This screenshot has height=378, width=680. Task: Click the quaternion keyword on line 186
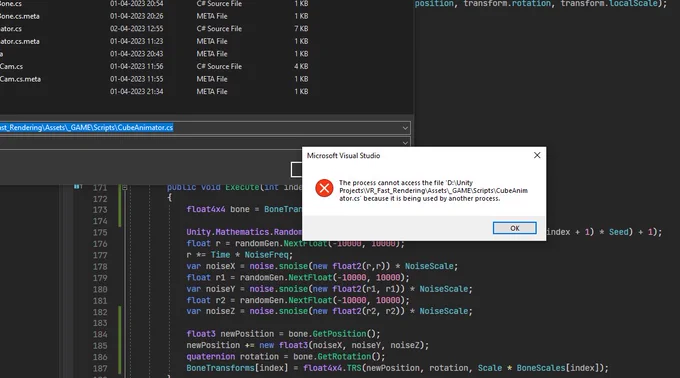pyautogui.click(x=211, y=357)
